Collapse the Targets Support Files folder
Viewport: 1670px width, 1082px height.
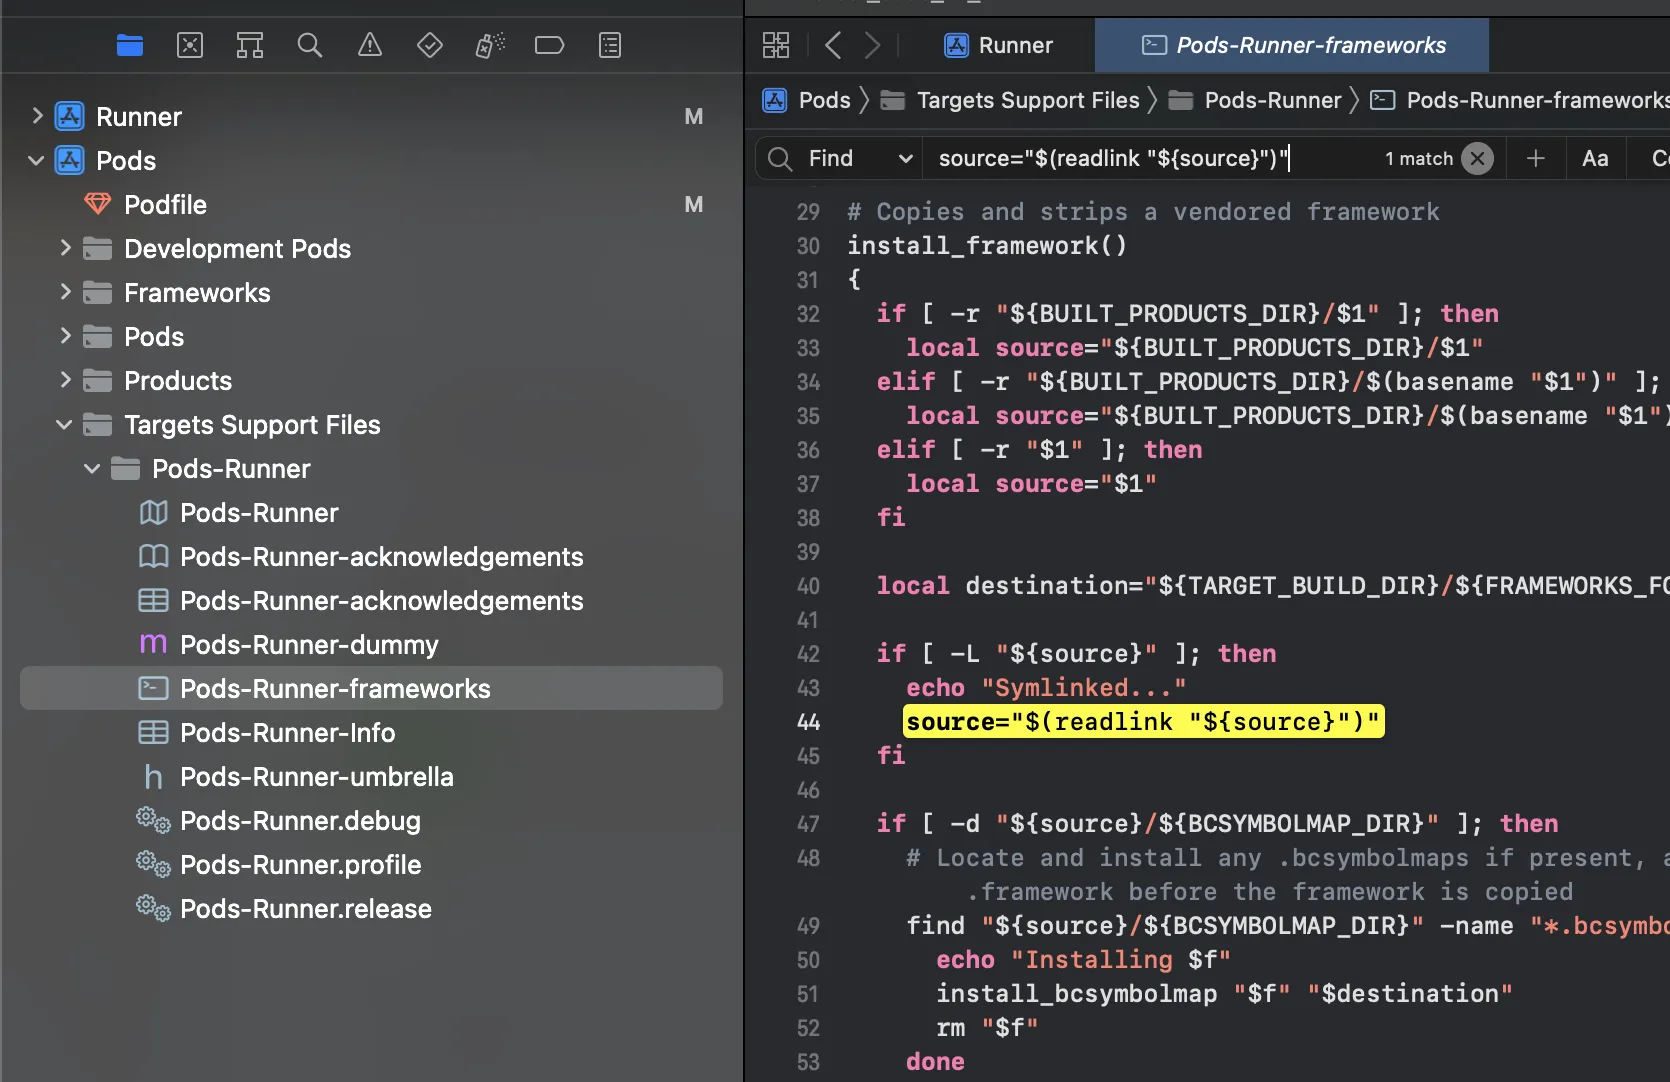click(x=65, y=424)
